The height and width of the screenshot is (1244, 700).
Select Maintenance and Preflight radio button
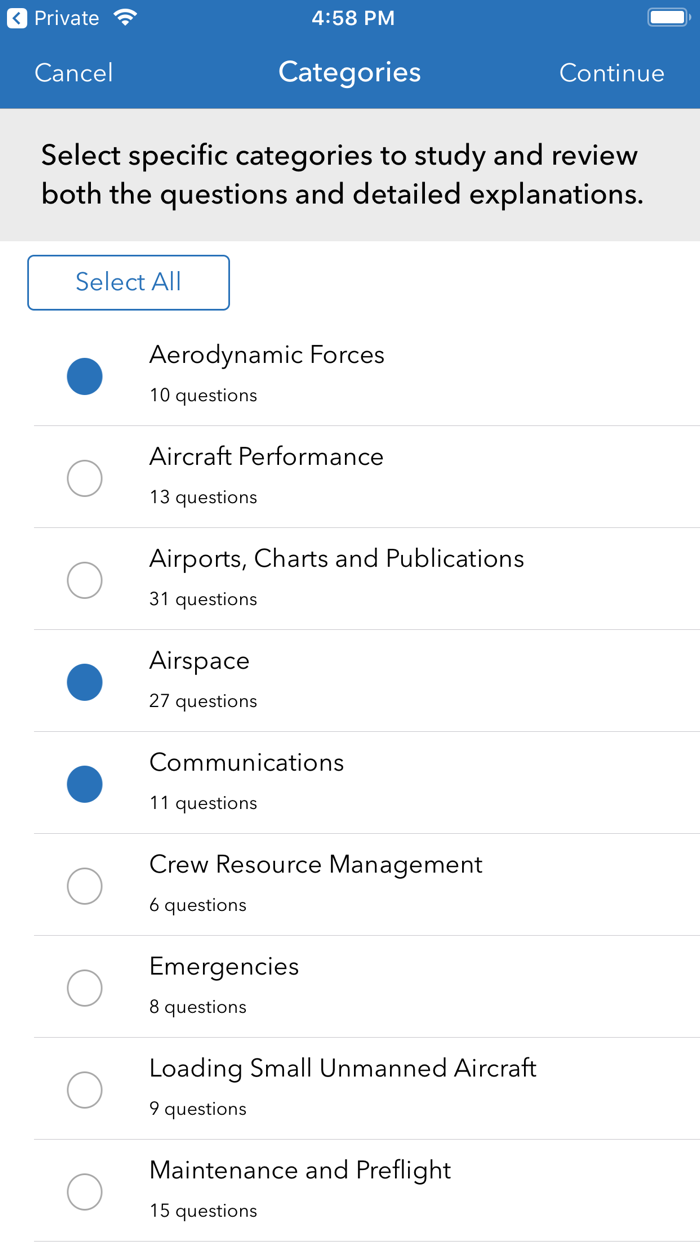click(x=84, y=1193)
